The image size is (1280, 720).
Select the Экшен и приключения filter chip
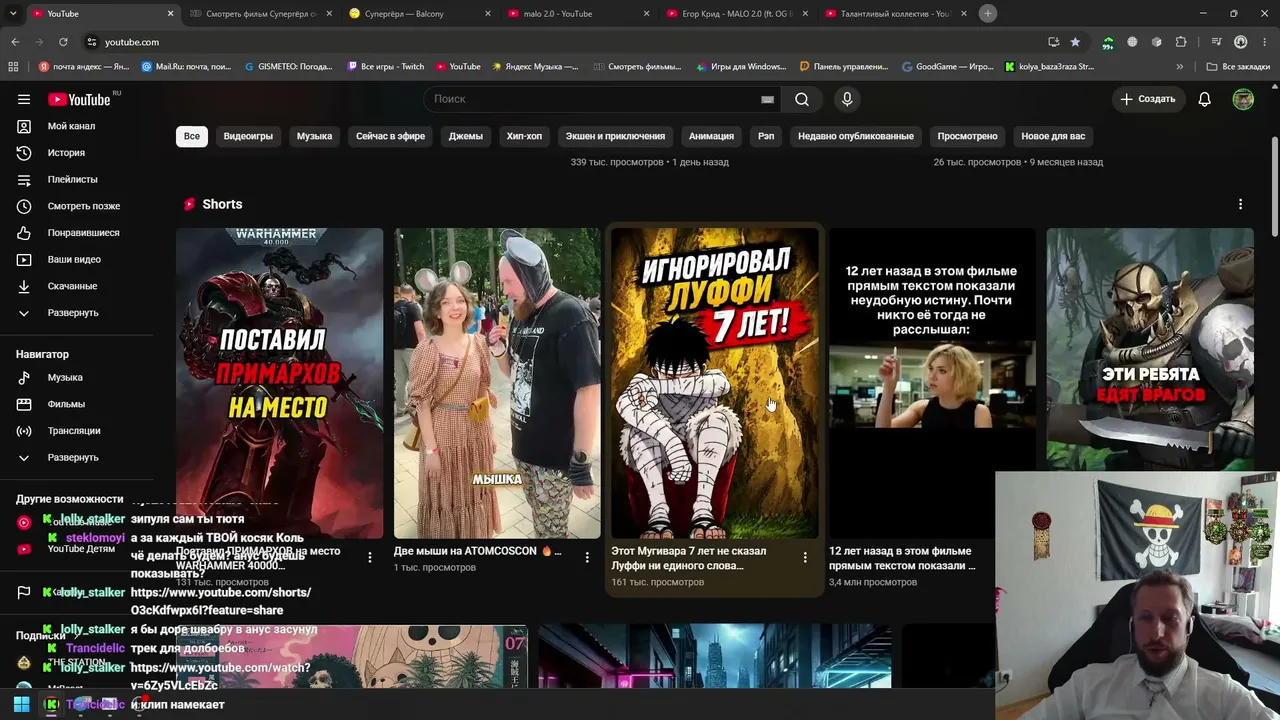point(615,136)
